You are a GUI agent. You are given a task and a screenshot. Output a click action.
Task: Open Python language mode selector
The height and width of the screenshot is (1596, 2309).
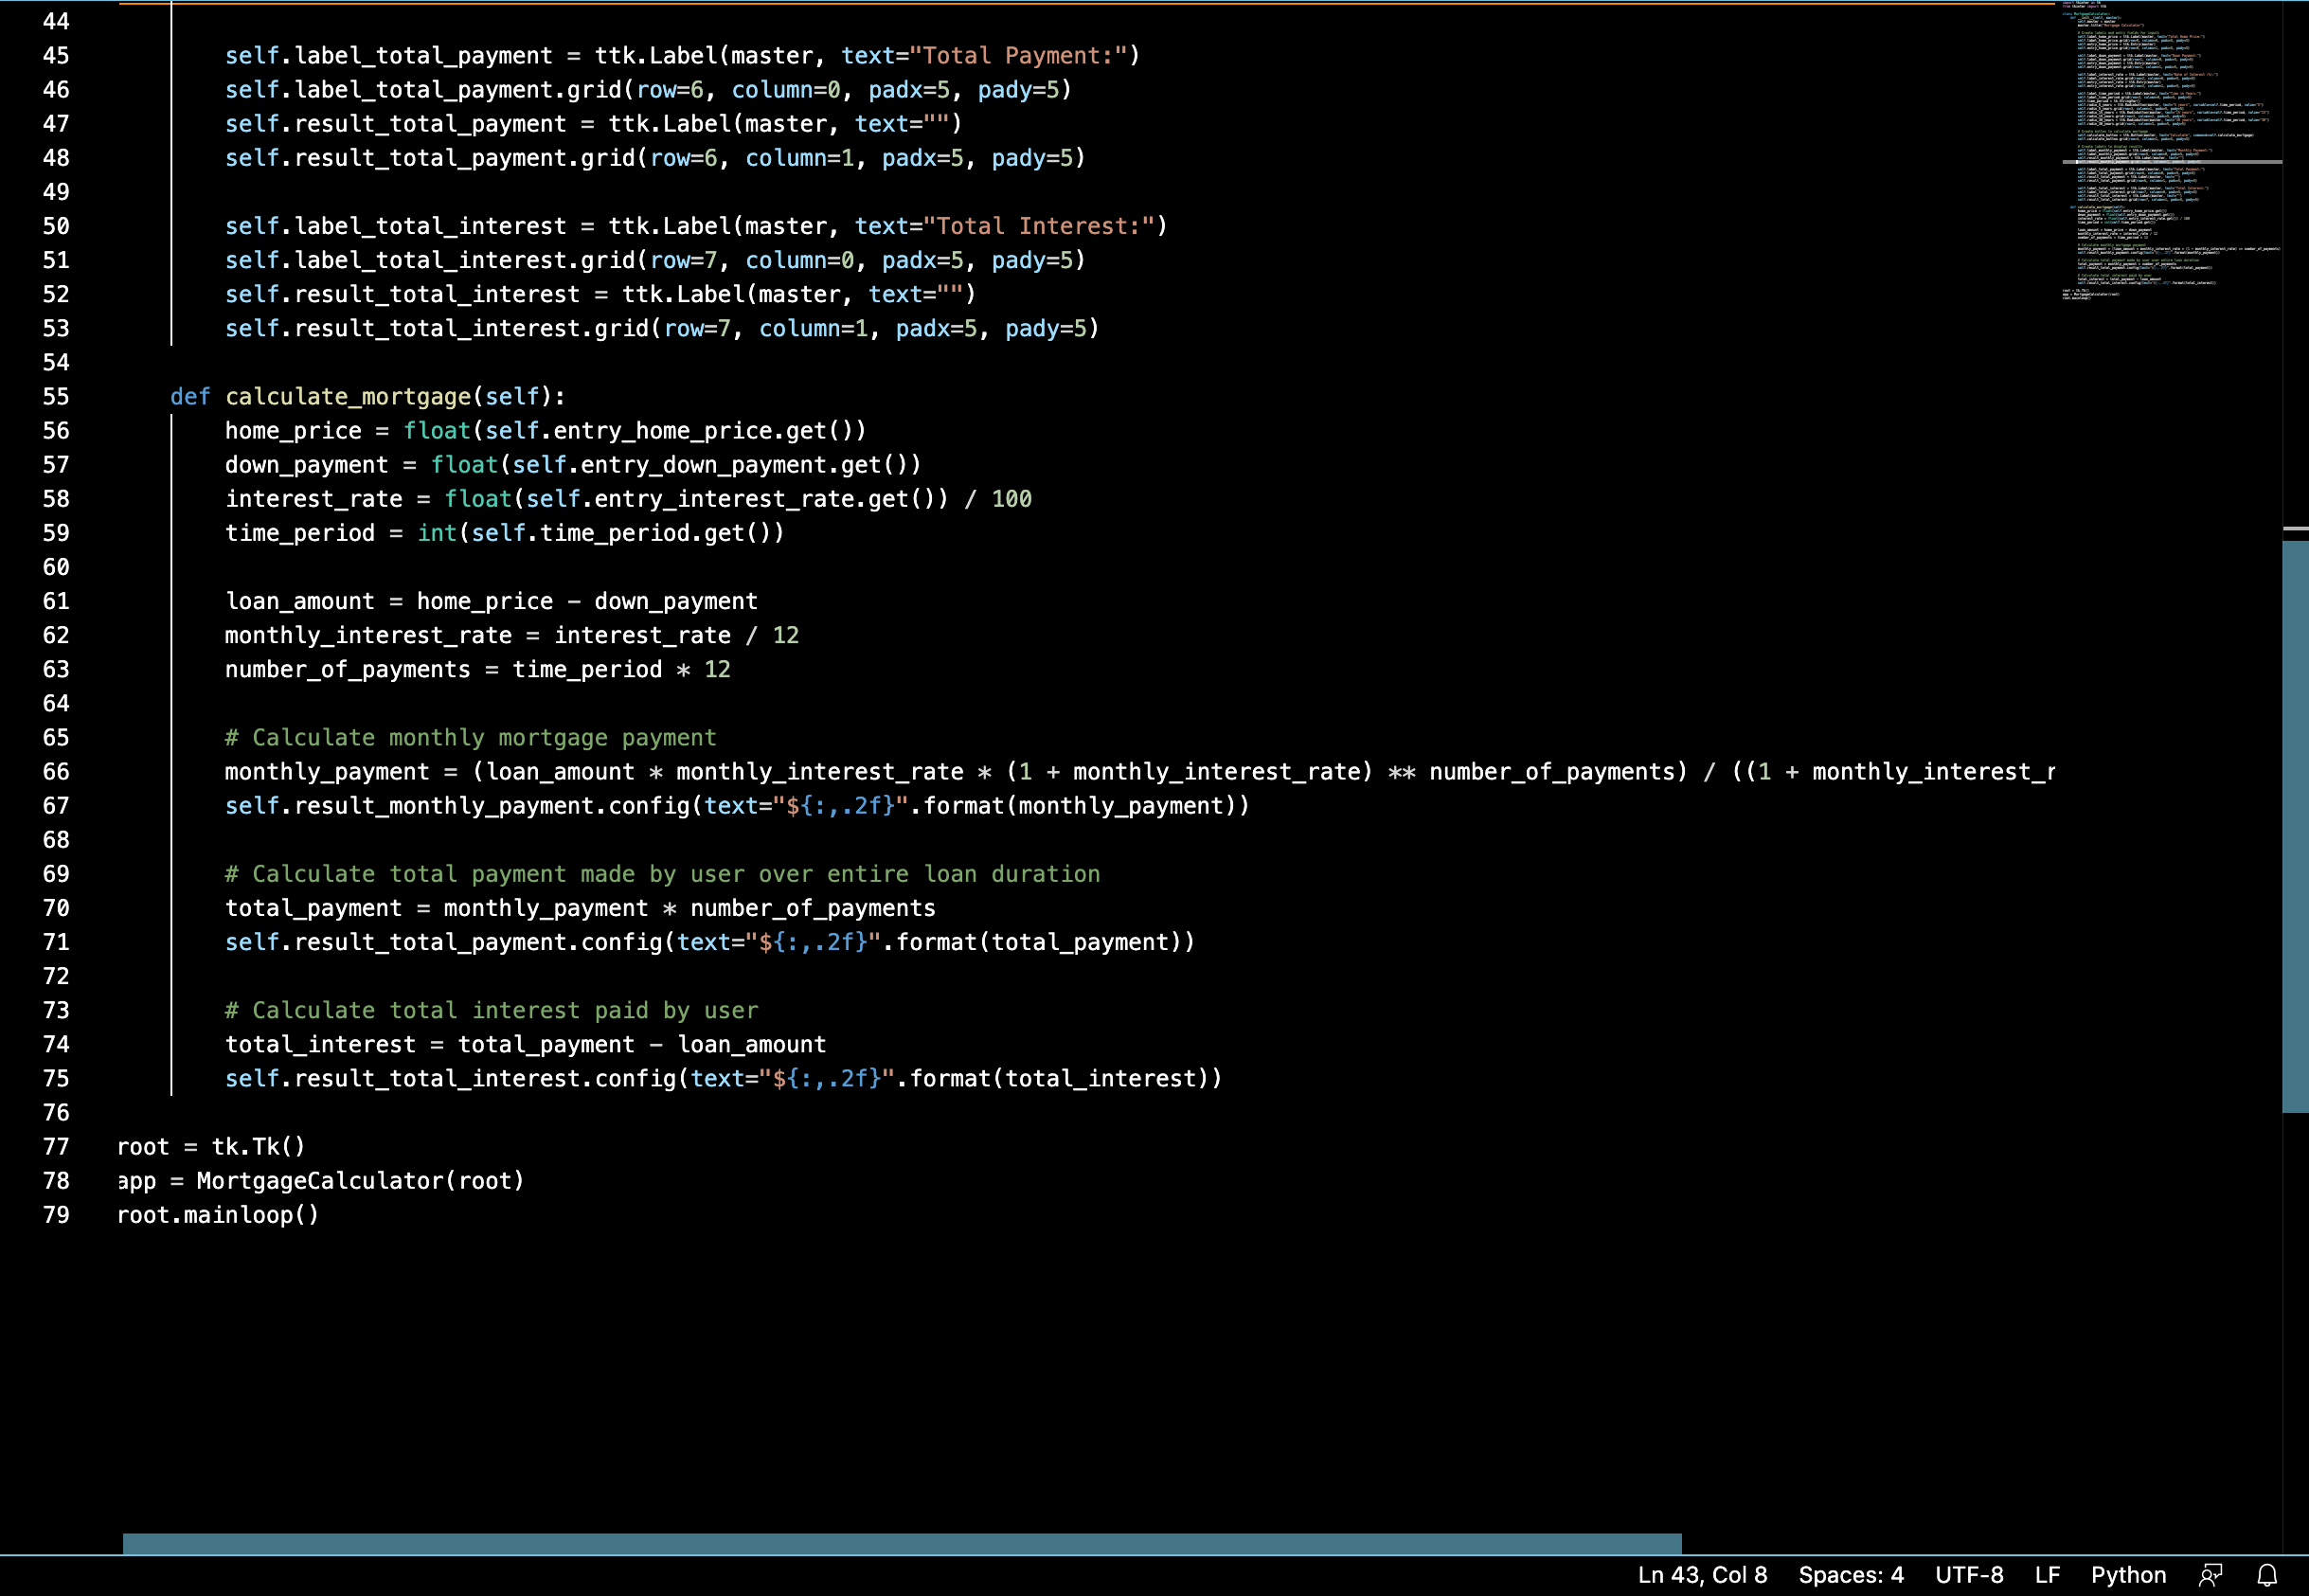[x=2128, y=1575]
